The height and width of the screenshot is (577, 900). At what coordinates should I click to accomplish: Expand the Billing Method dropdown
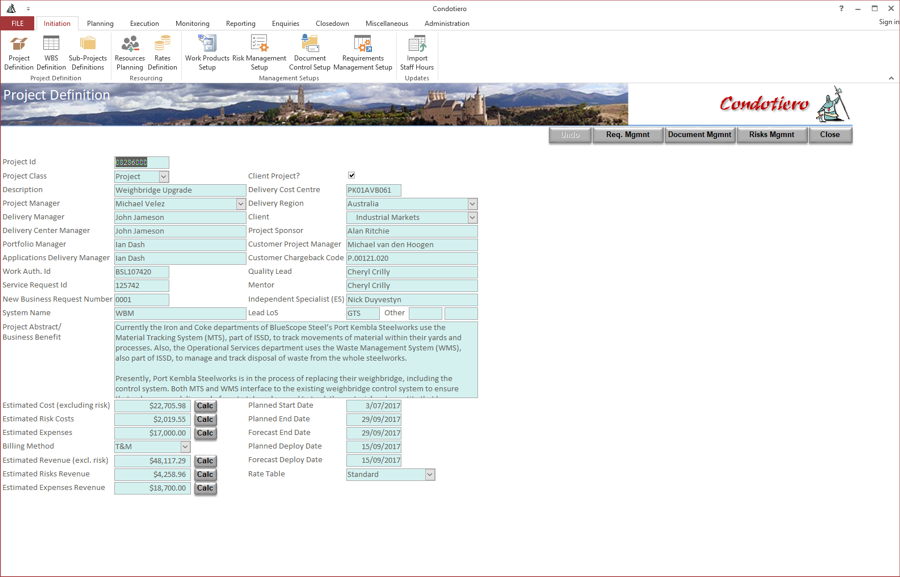tap(185, 447)
